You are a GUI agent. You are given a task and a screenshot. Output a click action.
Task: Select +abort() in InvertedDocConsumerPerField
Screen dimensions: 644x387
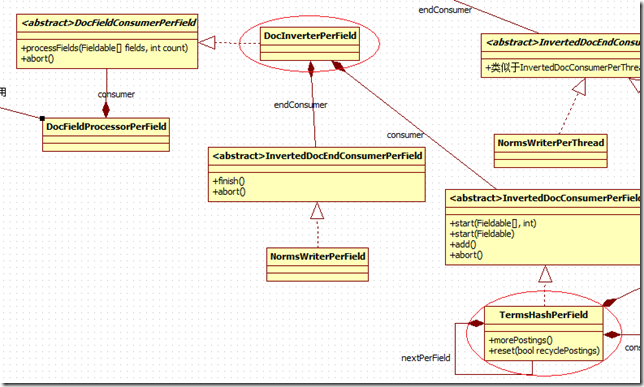(x=466, y=255)
